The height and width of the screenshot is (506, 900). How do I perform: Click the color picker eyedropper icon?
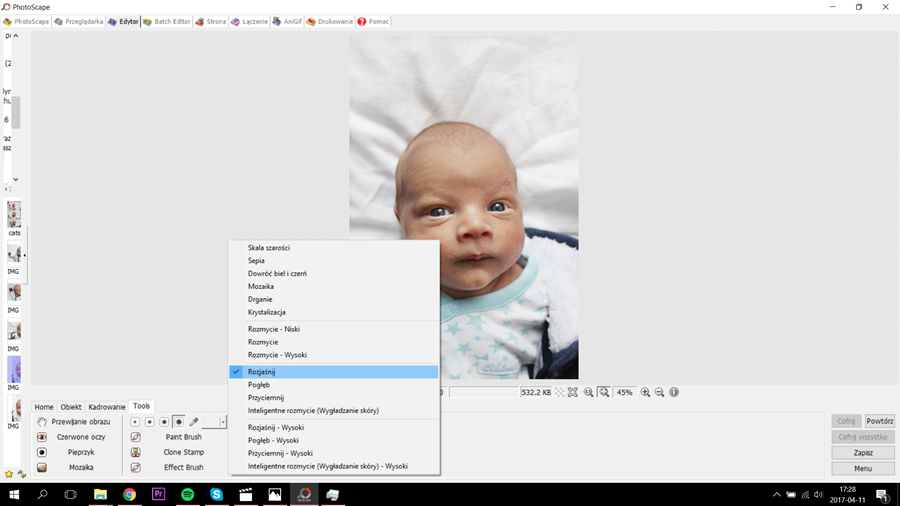(x=194, y=422)
